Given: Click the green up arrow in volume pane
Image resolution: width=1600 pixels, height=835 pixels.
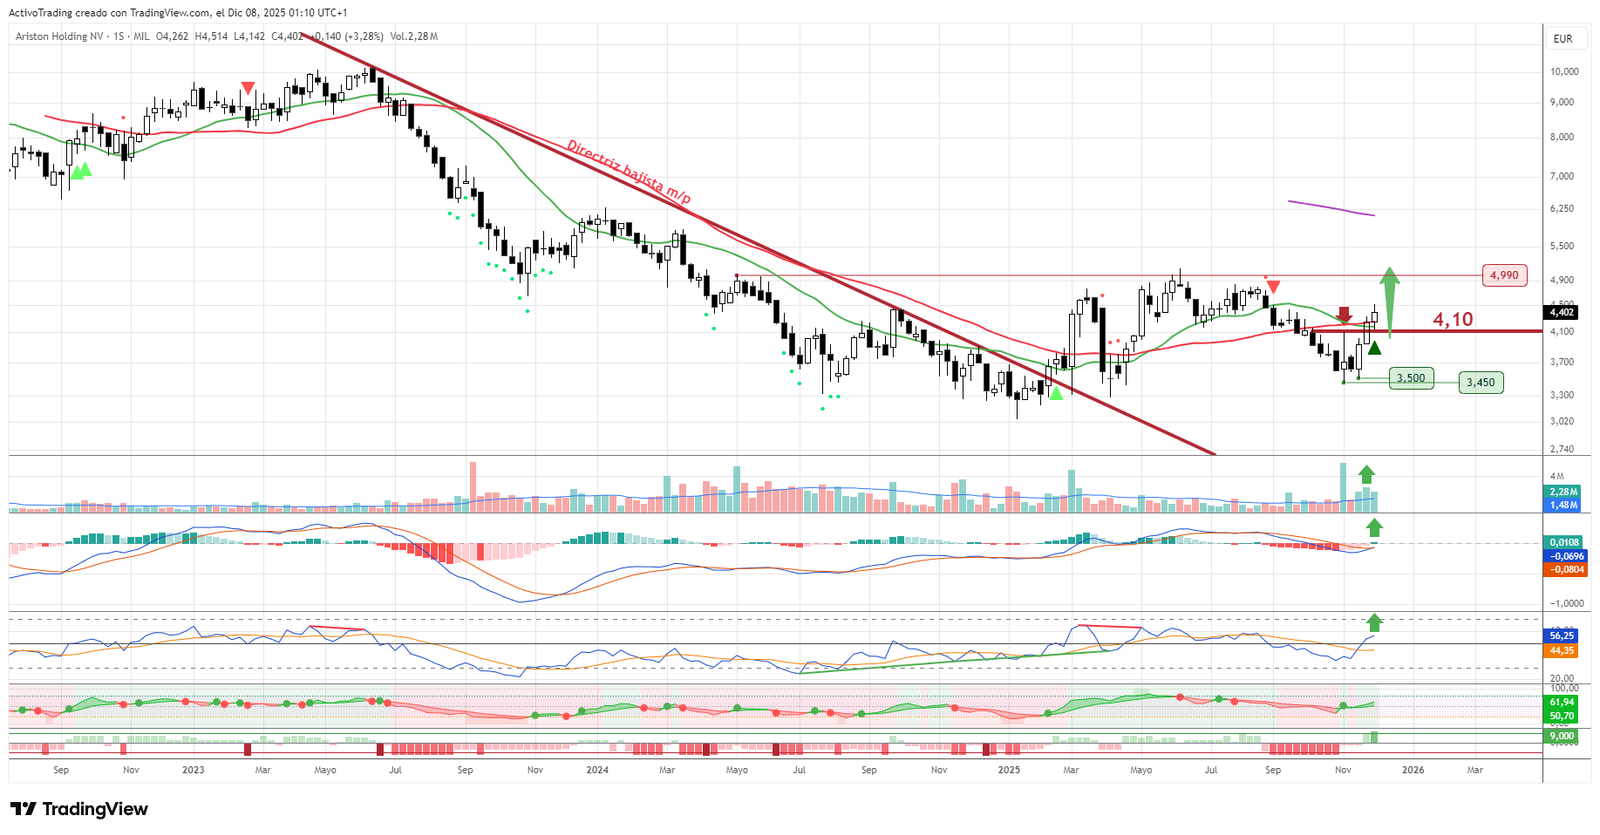Looking at the screenshot, I should click(x=1367, y=474).
